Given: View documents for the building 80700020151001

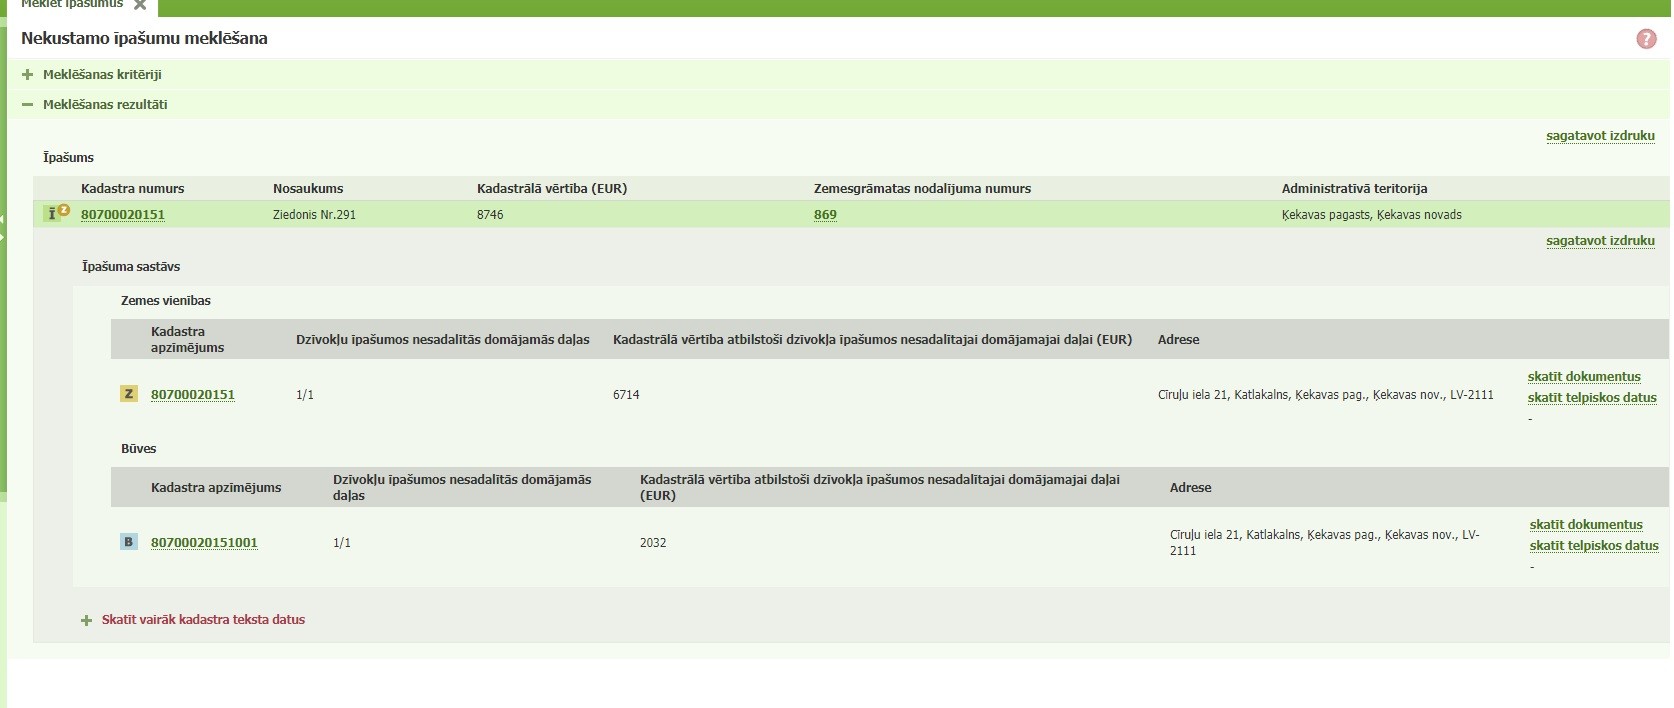Looking at the screenshot, I should [1586, 525].
